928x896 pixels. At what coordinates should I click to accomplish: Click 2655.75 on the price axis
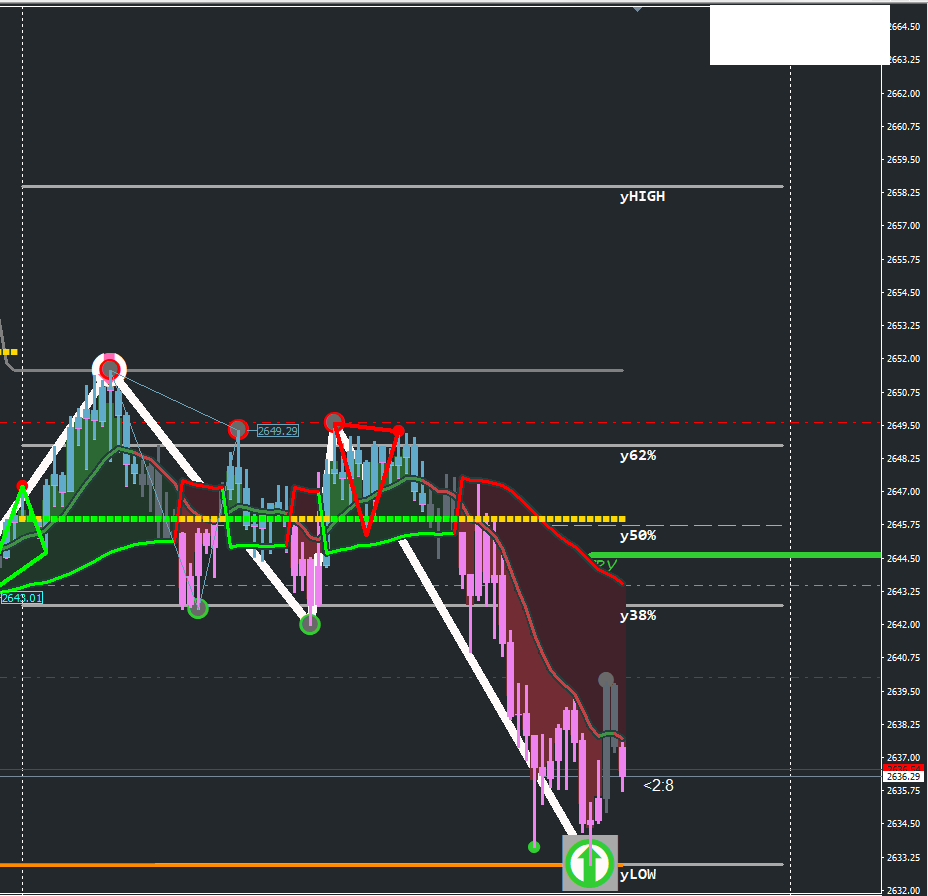[904, 259]
